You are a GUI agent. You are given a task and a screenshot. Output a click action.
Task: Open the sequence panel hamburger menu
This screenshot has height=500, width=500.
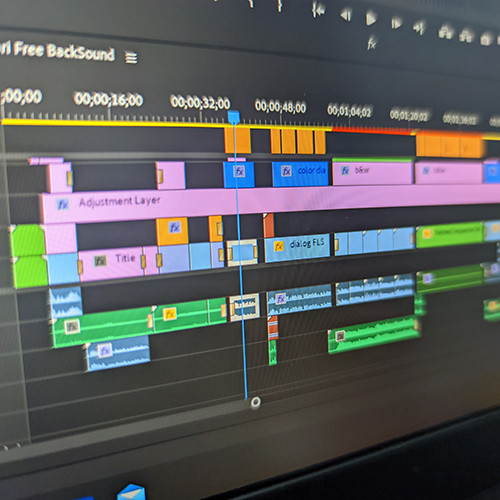[x=131, y=58]
